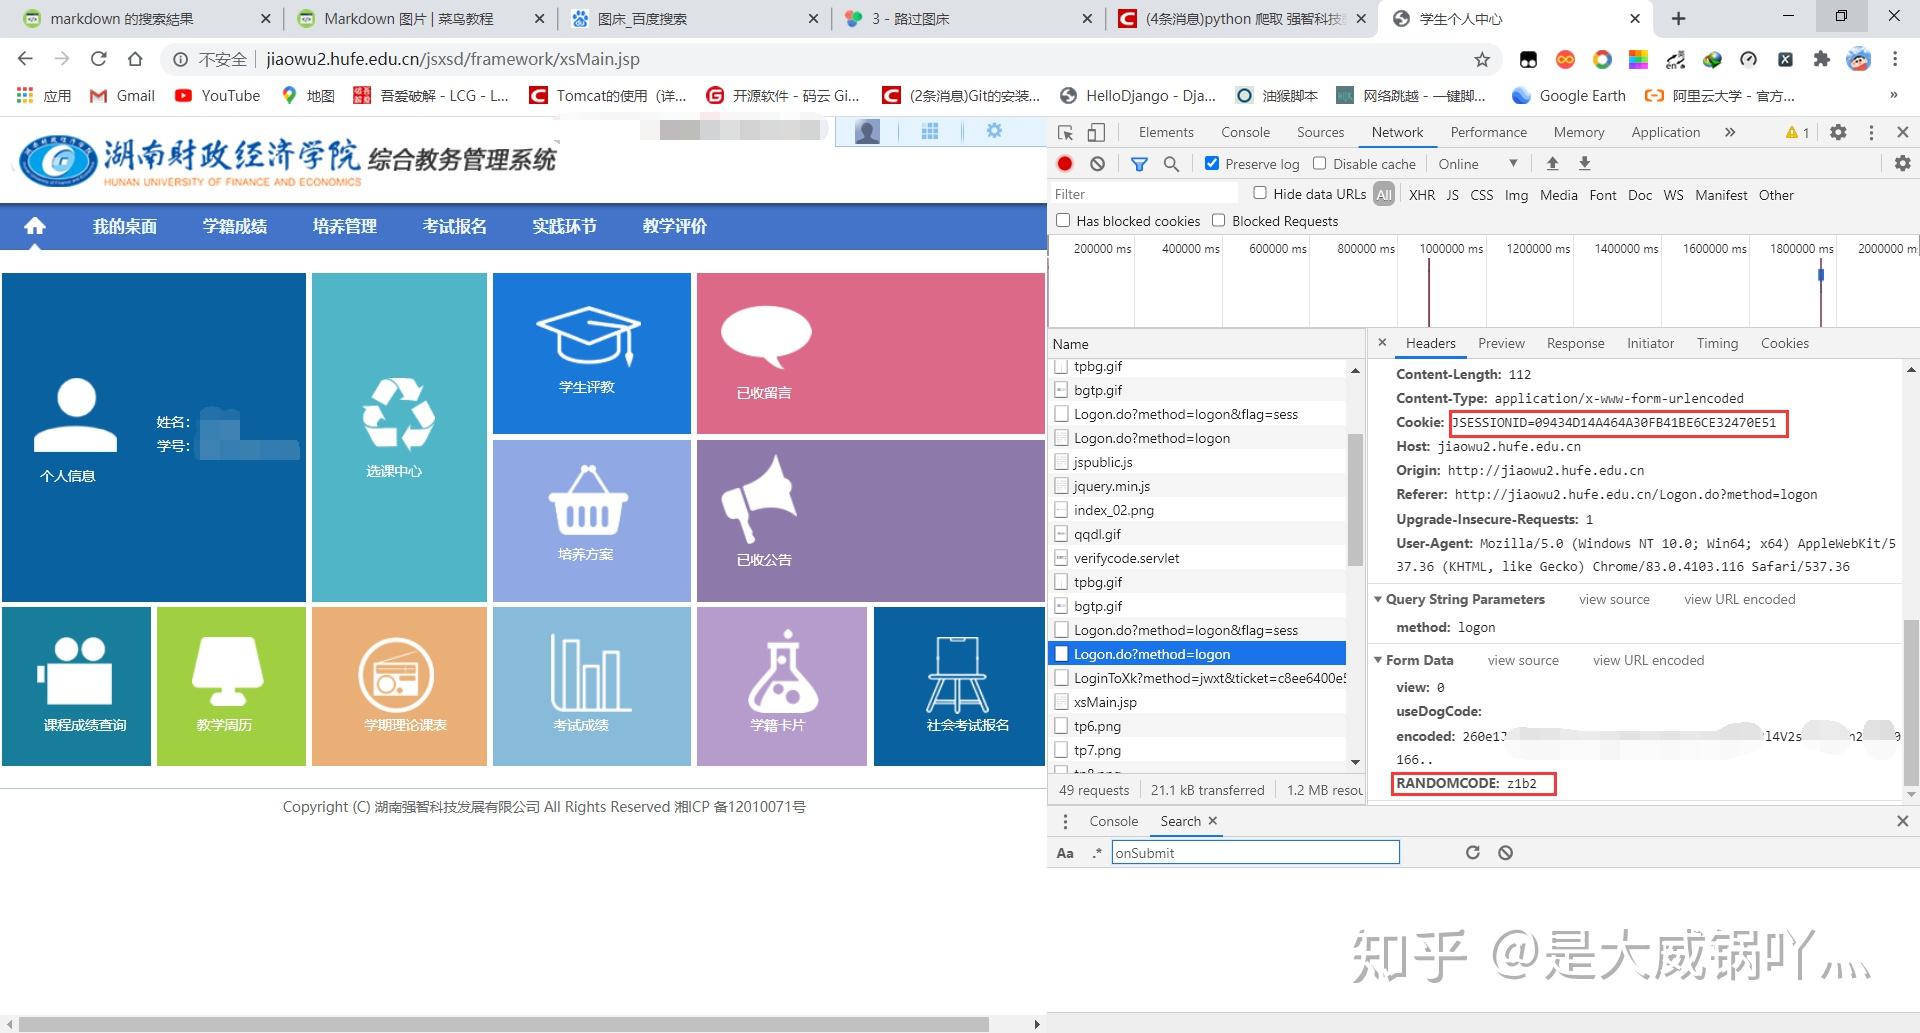Enable the Disable cache checkbox
The image size is (1920, 1033).
pyautogui.click(x=1319, y=163)
